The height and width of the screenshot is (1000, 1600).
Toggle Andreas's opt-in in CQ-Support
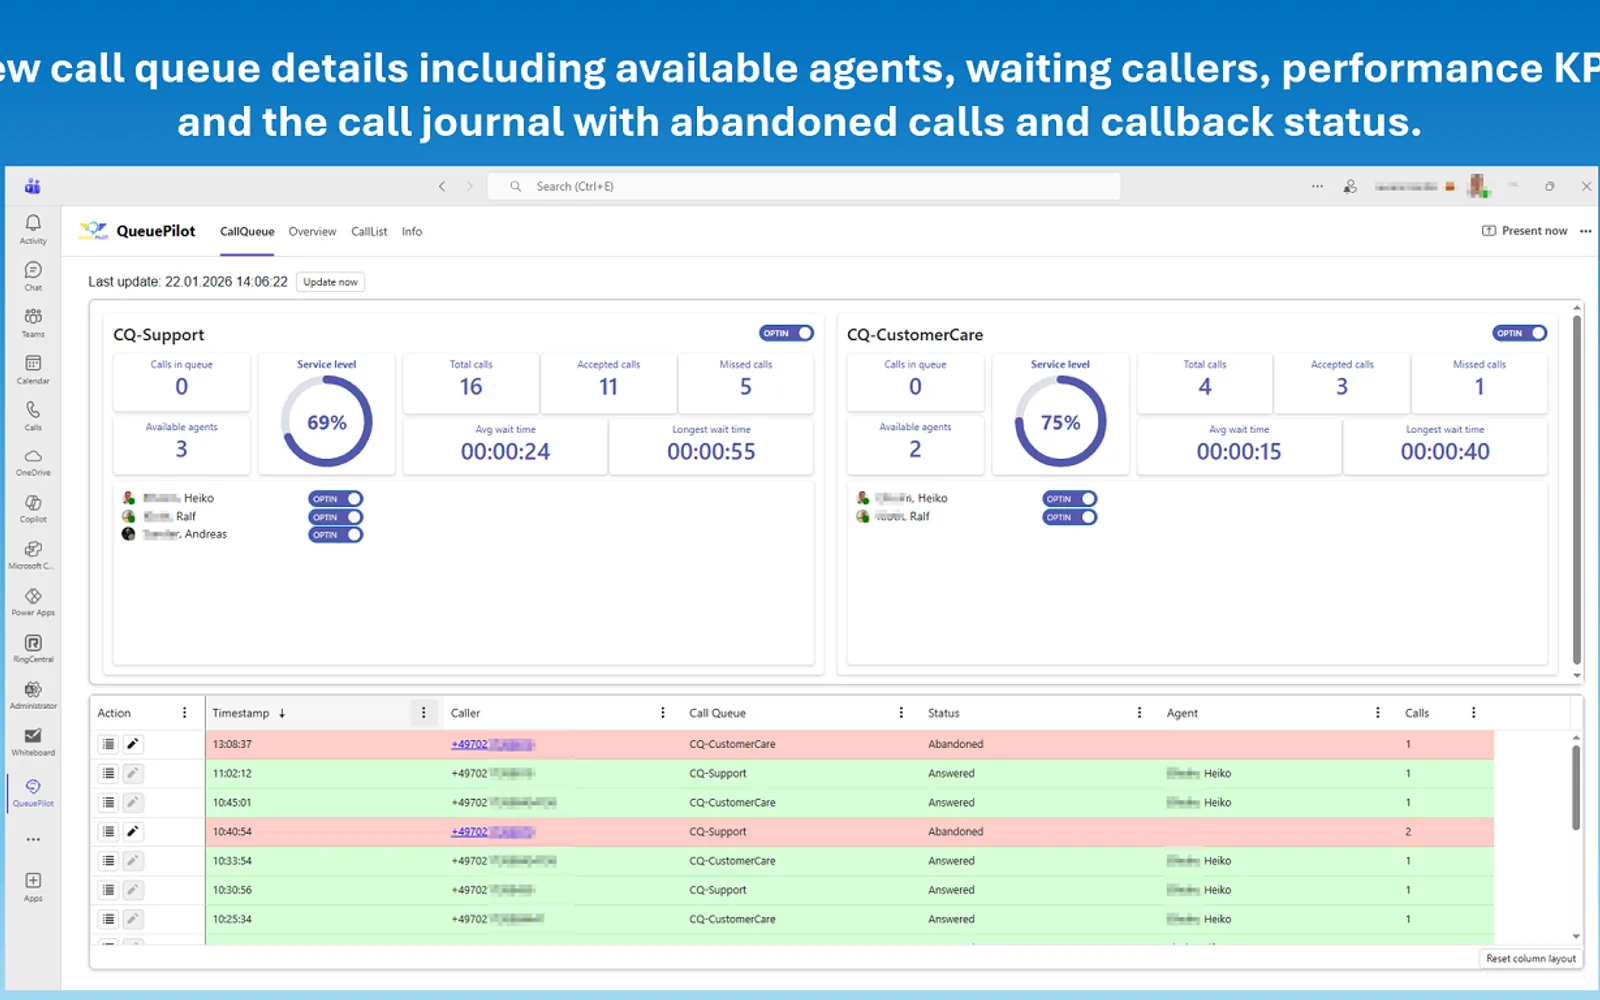(x=336, y=535)
